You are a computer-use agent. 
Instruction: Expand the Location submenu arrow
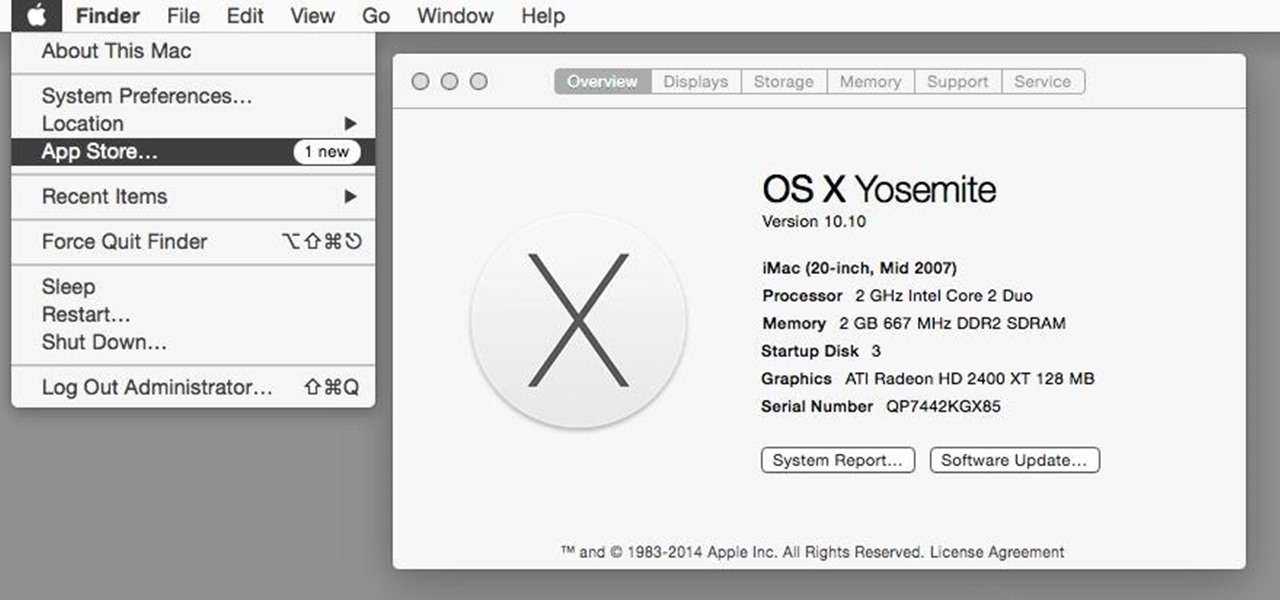(350, 124)
